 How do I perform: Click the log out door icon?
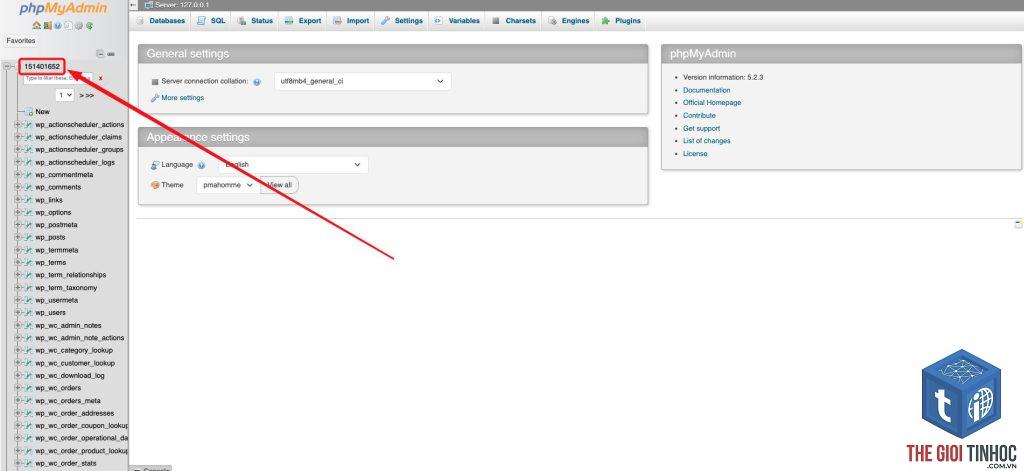click(48, 25)
